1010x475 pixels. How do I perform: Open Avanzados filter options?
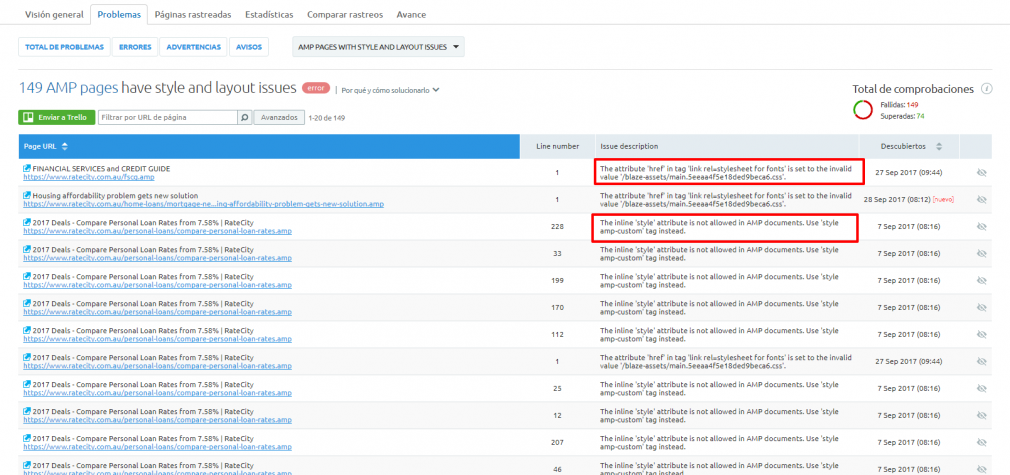pyautogui.click(x=280, y=118)
